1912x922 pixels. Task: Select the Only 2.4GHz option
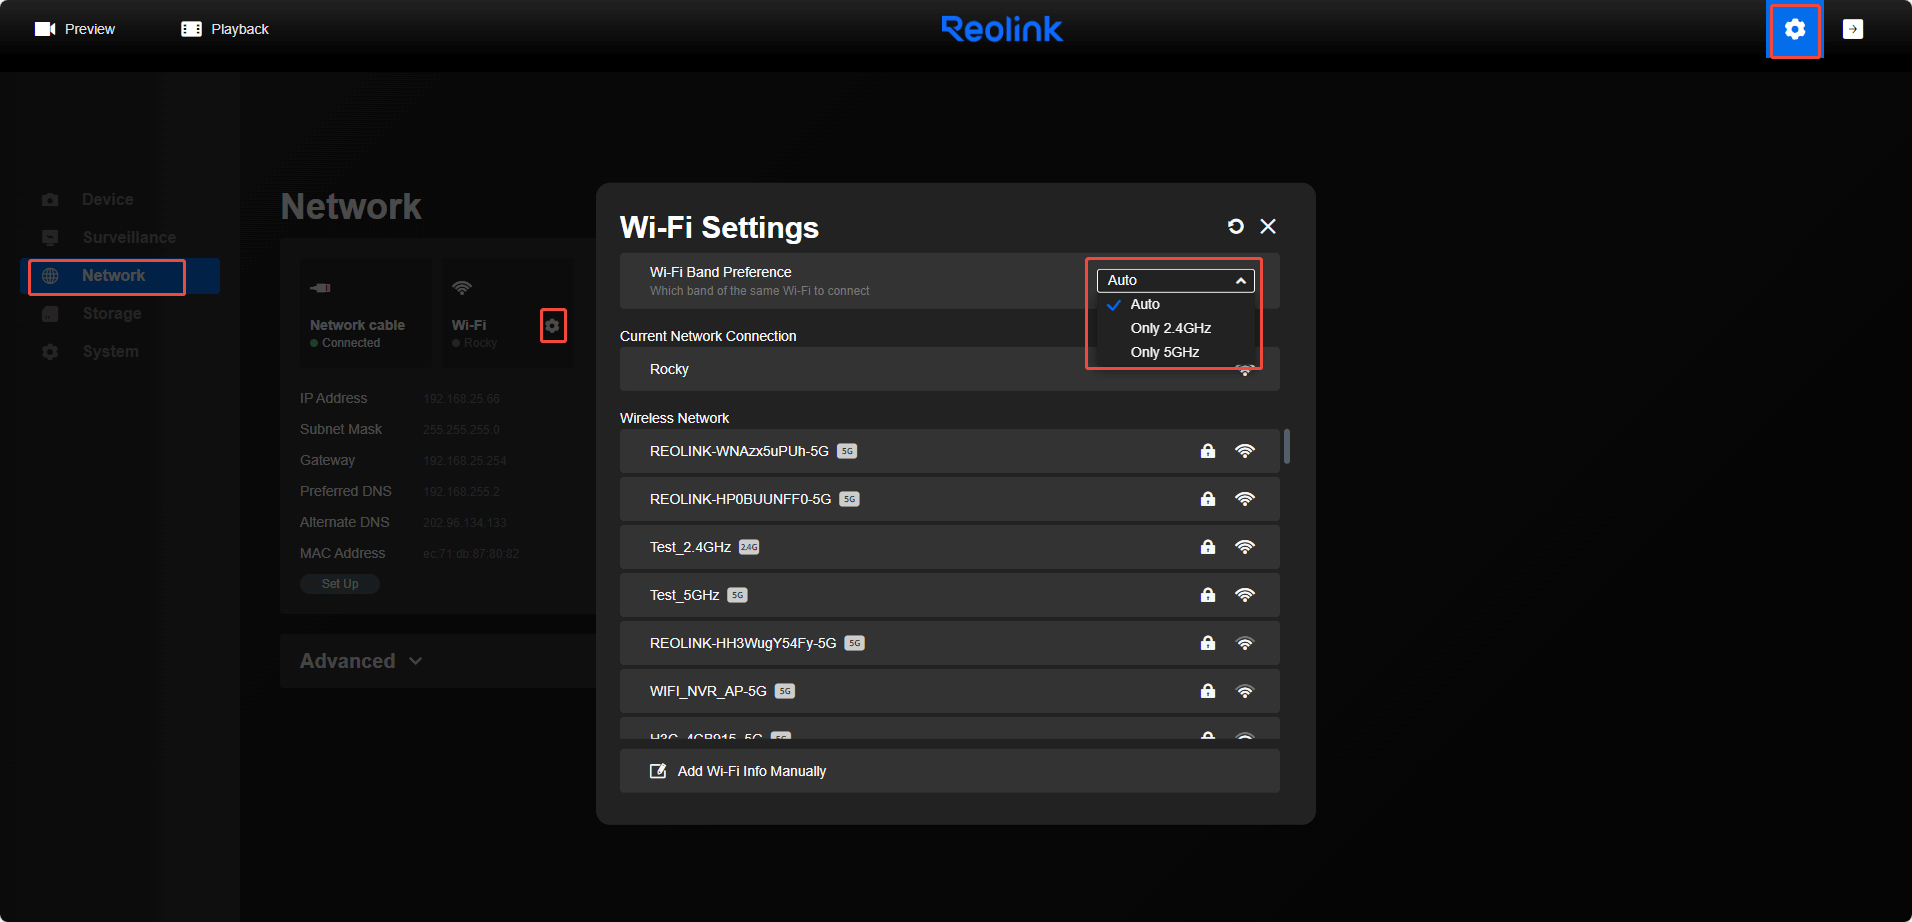[1170, 328]
